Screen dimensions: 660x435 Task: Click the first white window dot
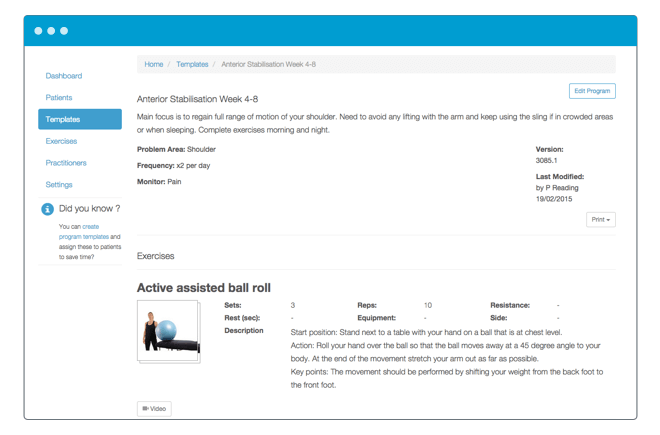(x=39, y=31)
